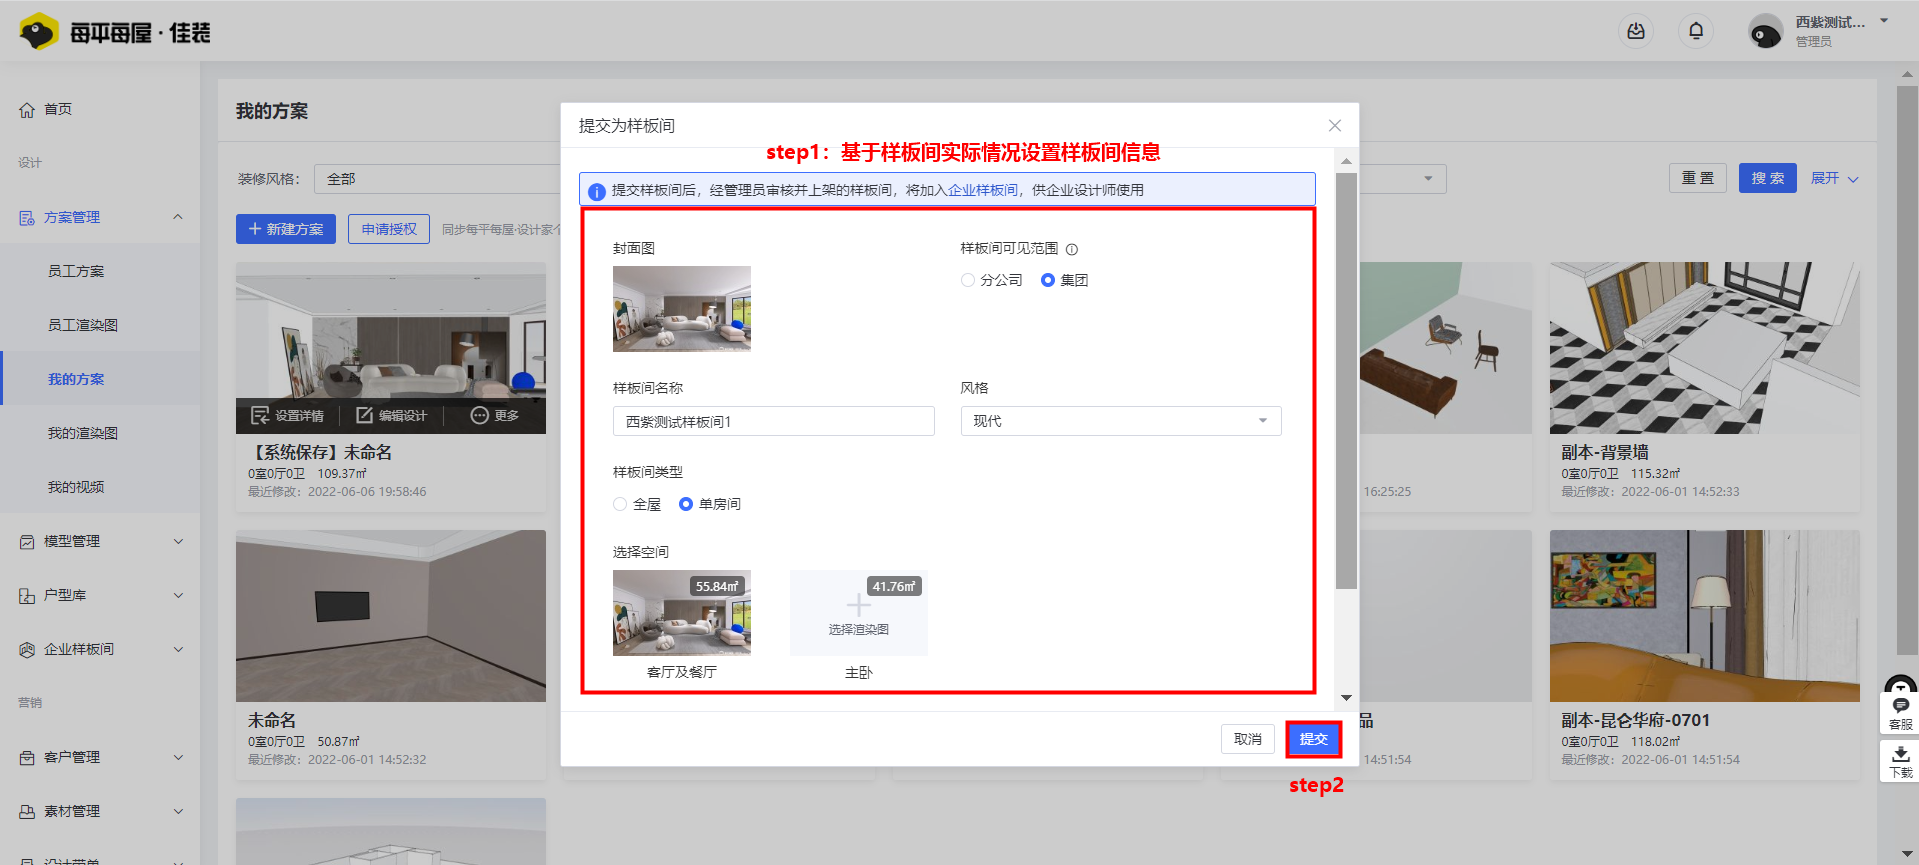The width and height of the screenshot is (1919, 865).
Task: Click 新建方案 button
Action: tap(286, 229)
